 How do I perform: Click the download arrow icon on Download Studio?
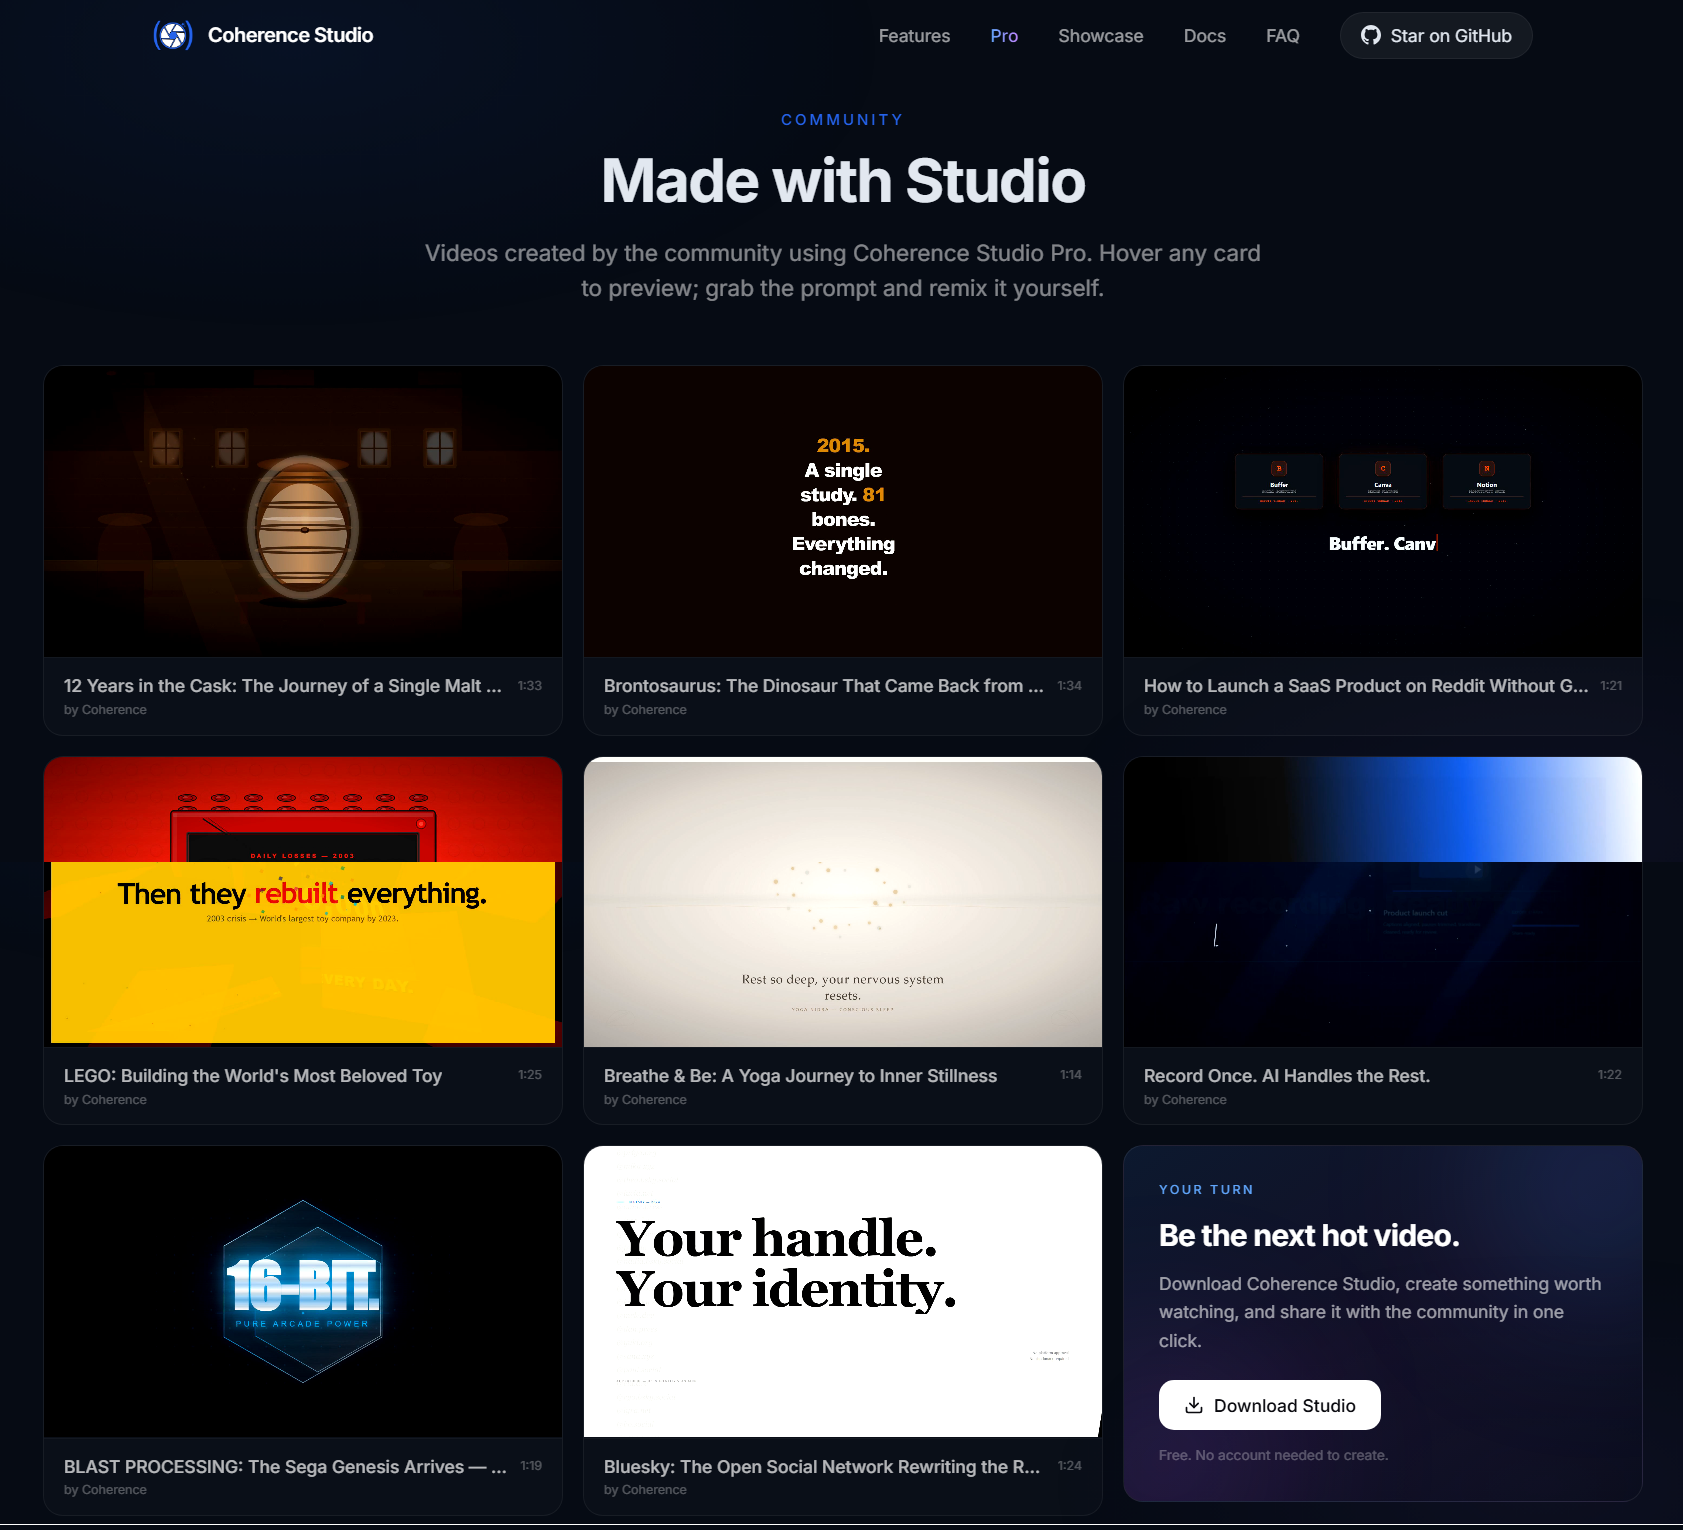1194,1405
